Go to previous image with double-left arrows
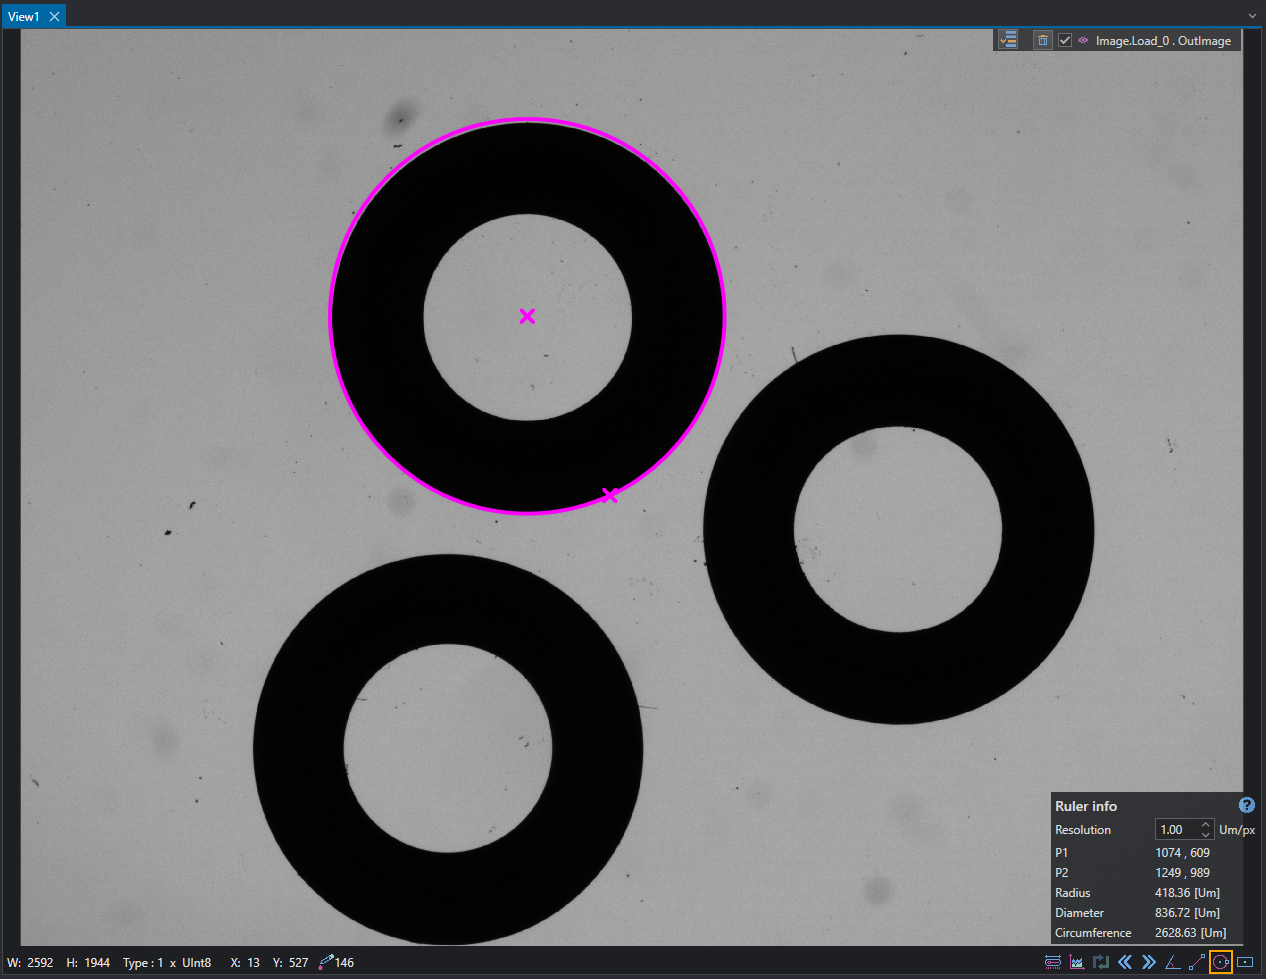This screenshot has width=1266, height=979. [x=1125, y=962]
